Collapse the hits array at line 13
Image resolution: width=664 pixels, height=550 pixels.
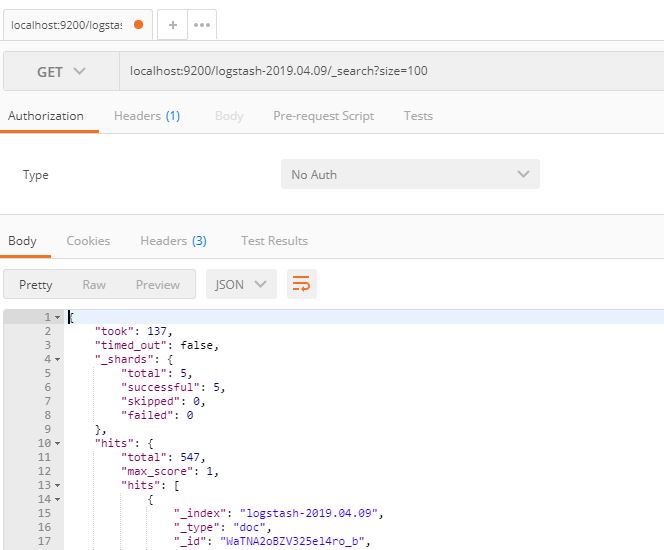58,485
